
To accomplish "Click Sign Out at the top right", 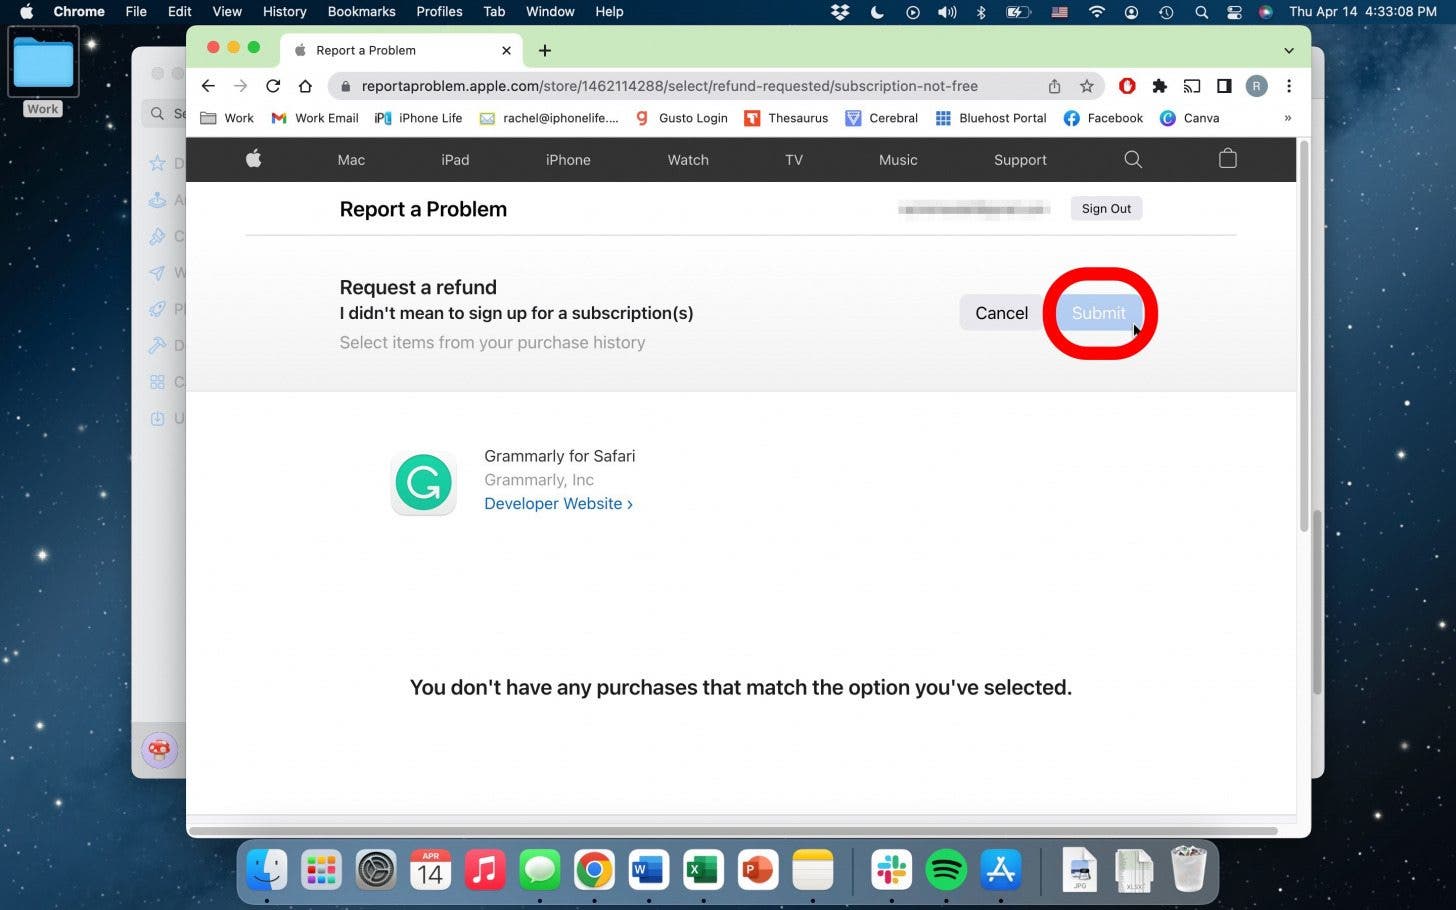I will tap(1105, 208).
